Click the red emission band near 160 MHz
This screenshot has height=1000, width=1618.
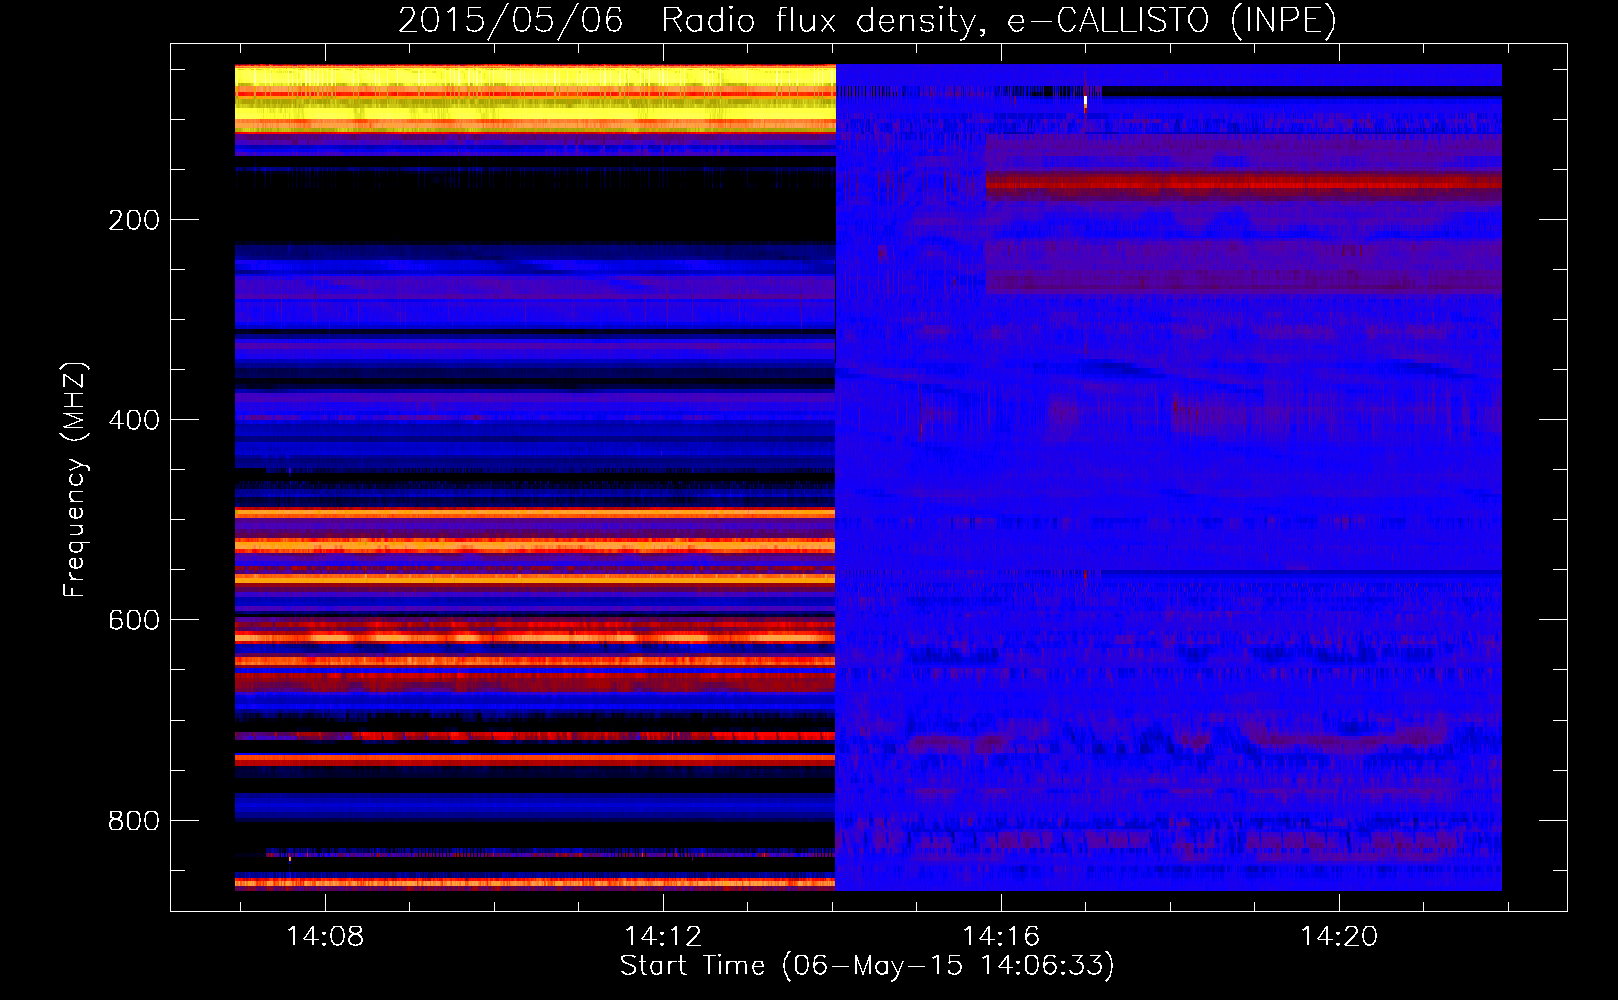coord(1243,183)
